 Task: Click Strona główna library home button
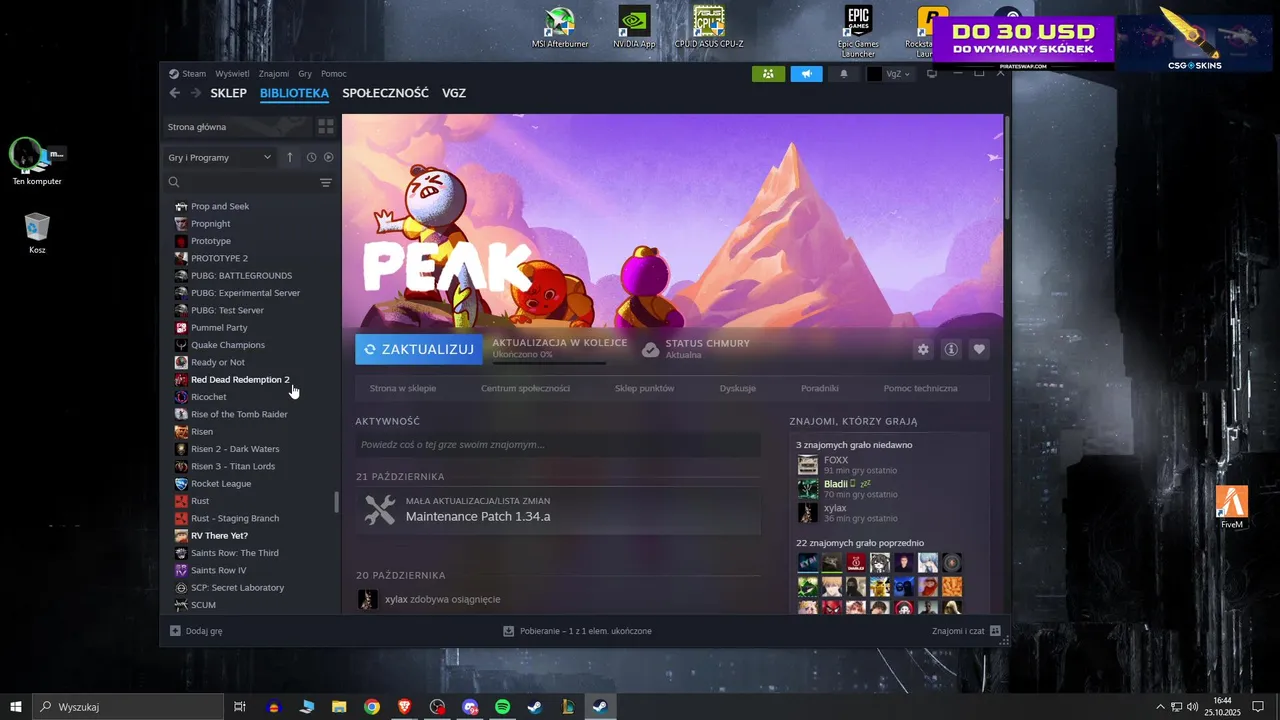coord(237,127)
